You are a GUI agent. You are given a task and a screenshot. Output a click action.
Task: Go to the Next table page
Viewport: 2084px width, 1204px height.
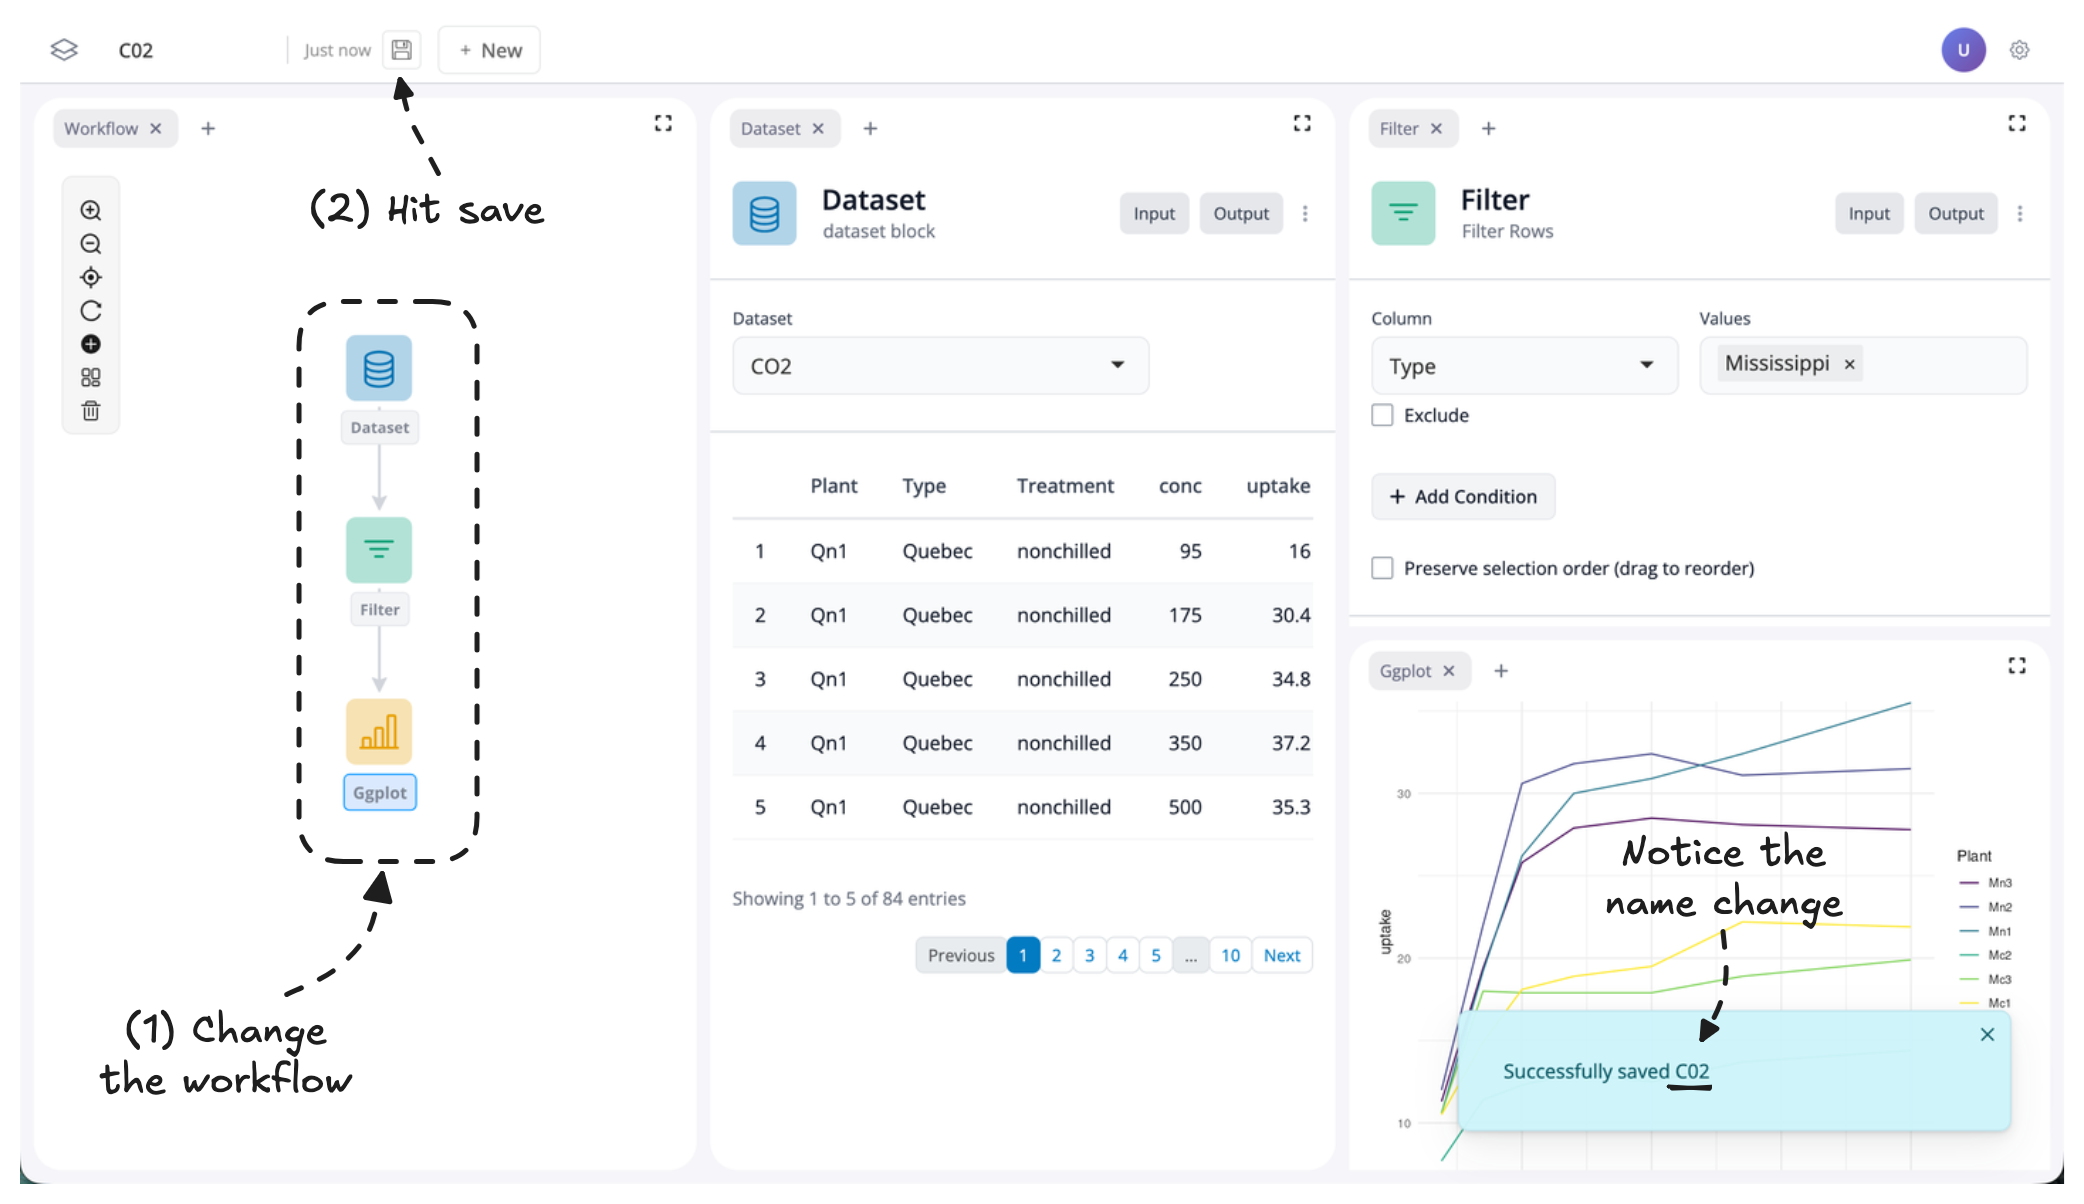(x=1281, y=955)
